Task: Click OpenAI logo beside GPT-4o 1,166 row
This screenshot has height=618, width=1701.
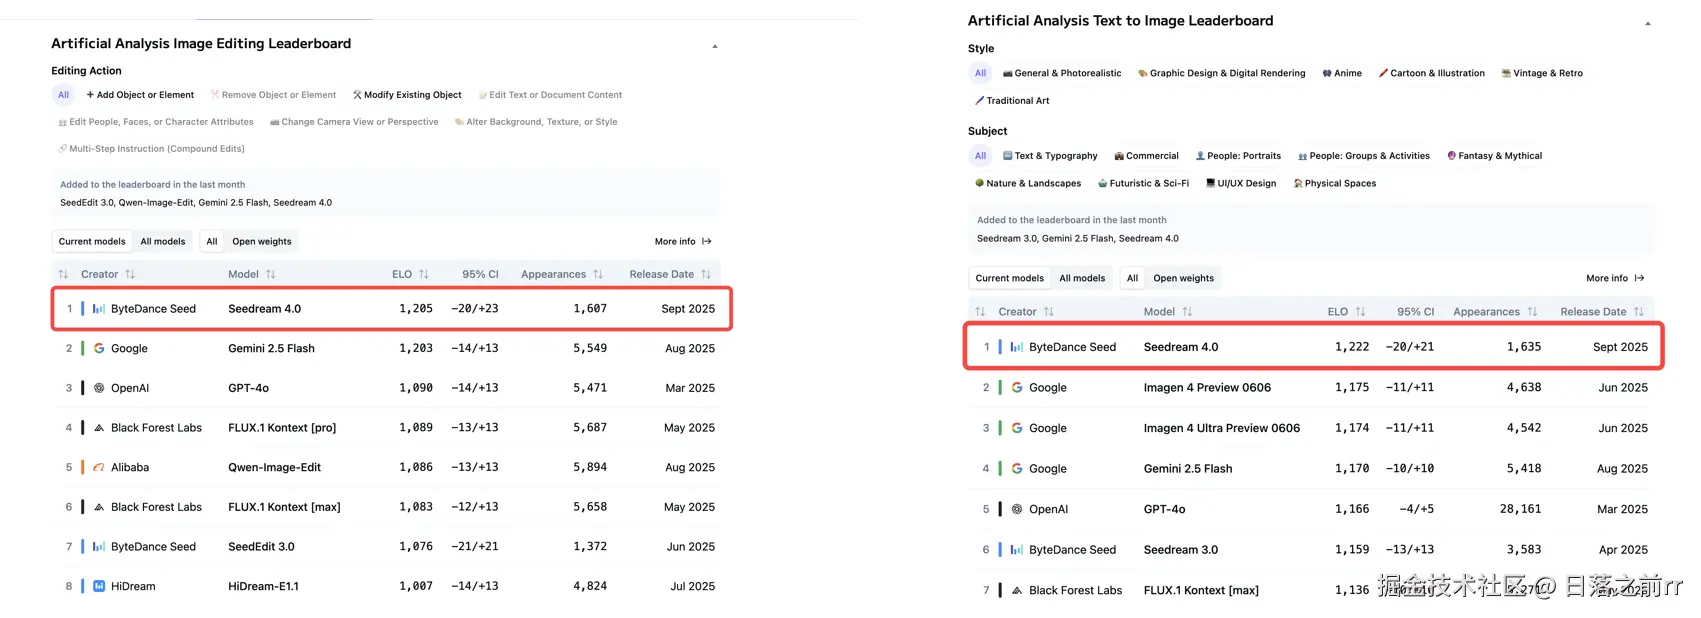Action: pyautogui.click(x=1017, y=509)
